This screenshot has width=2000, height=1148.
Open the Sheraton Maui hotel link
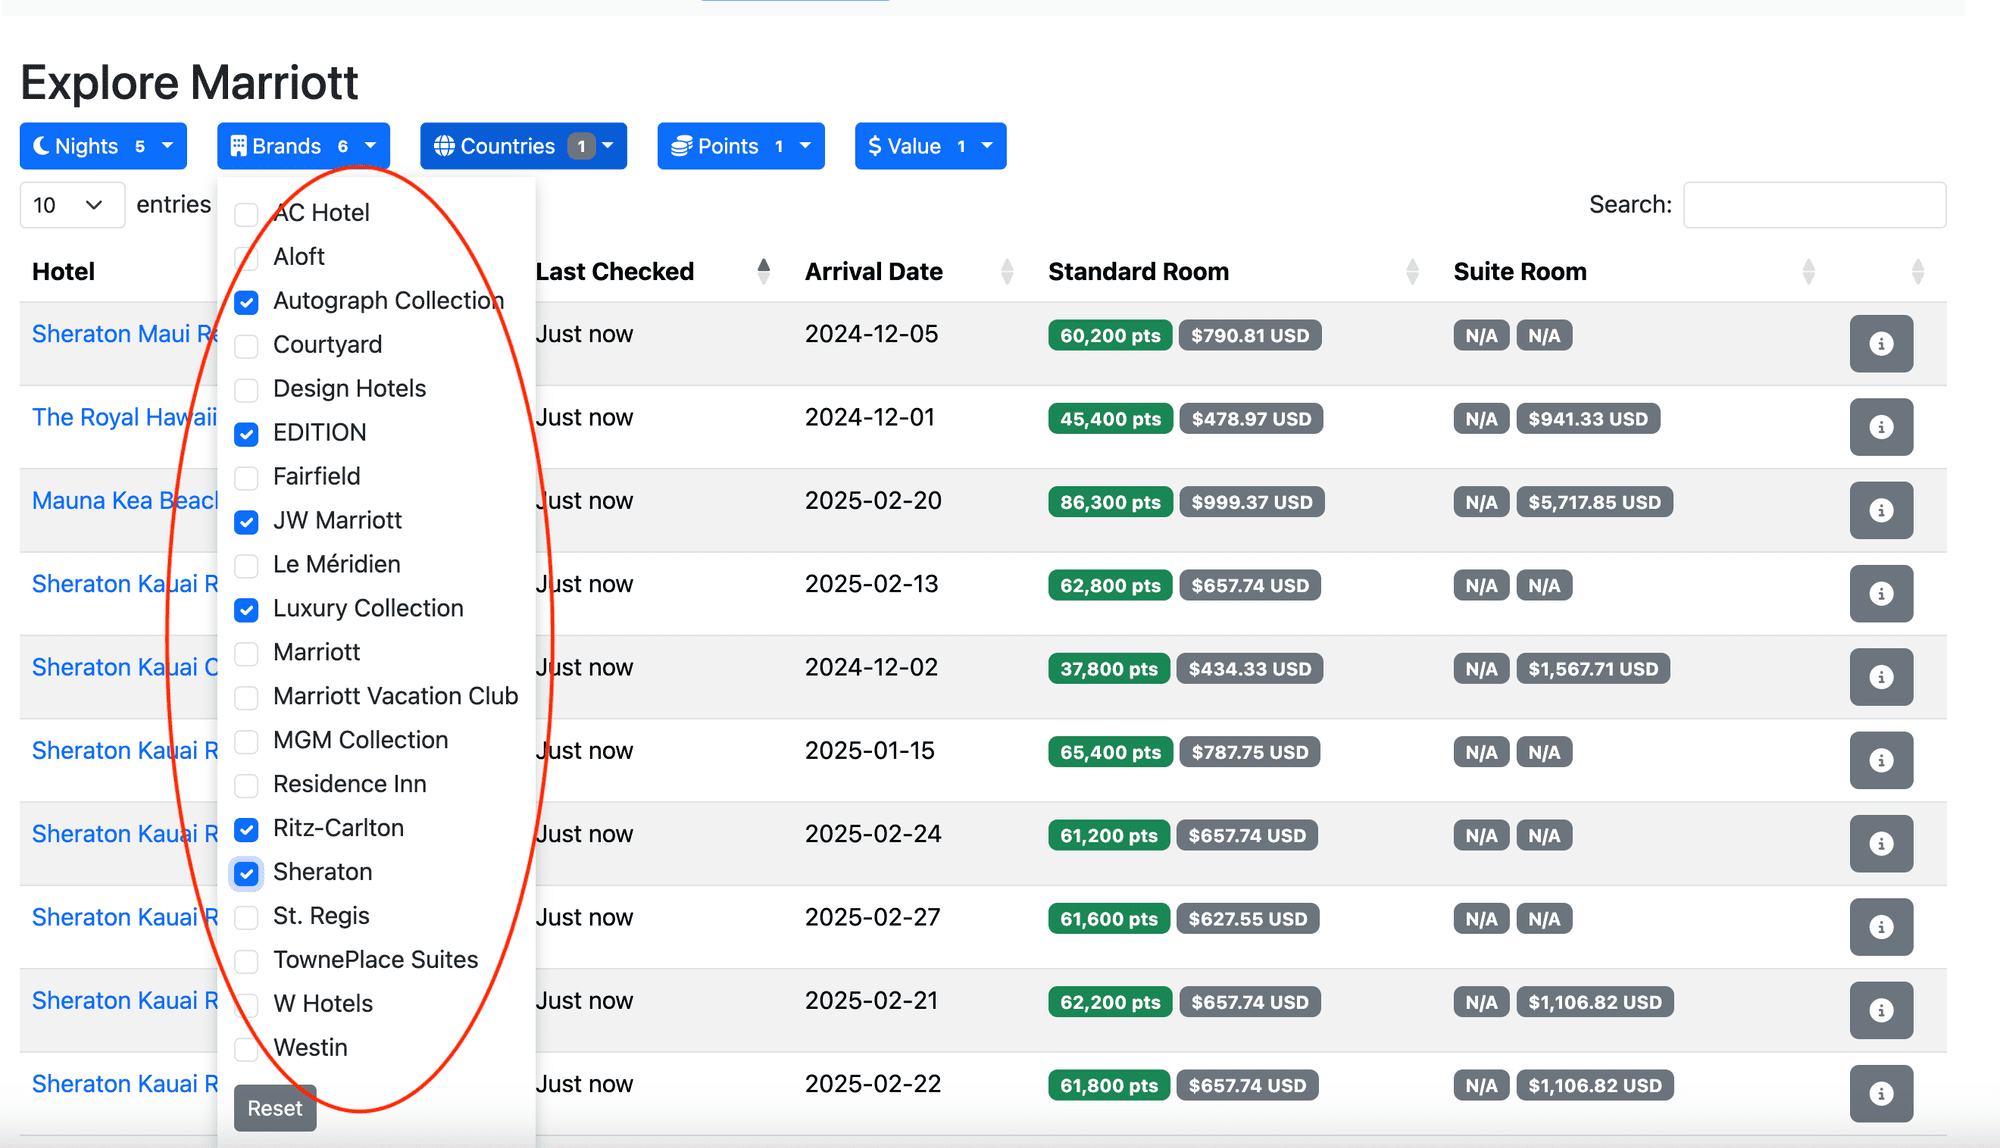(124, 334)
